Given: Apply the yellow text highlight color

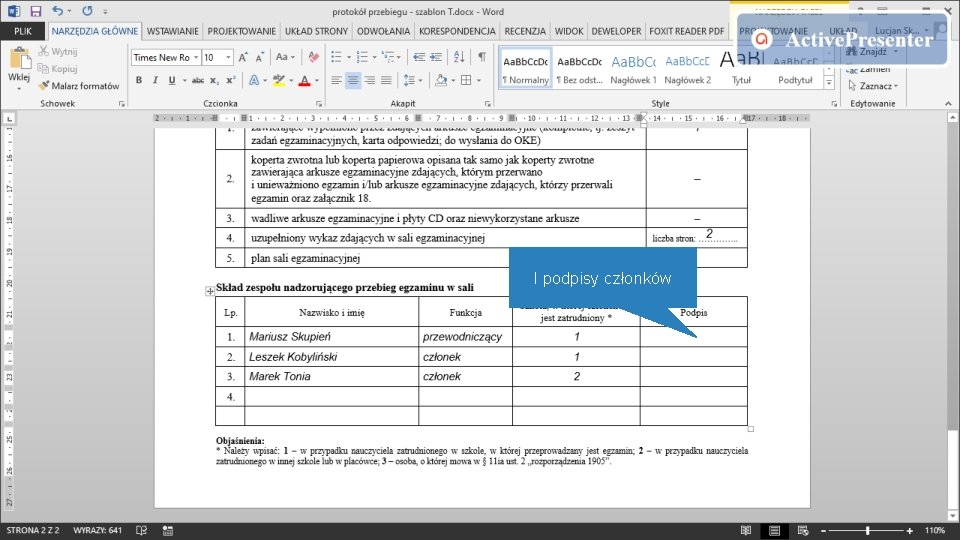Looking at the screenshot, I should (279, 80).
